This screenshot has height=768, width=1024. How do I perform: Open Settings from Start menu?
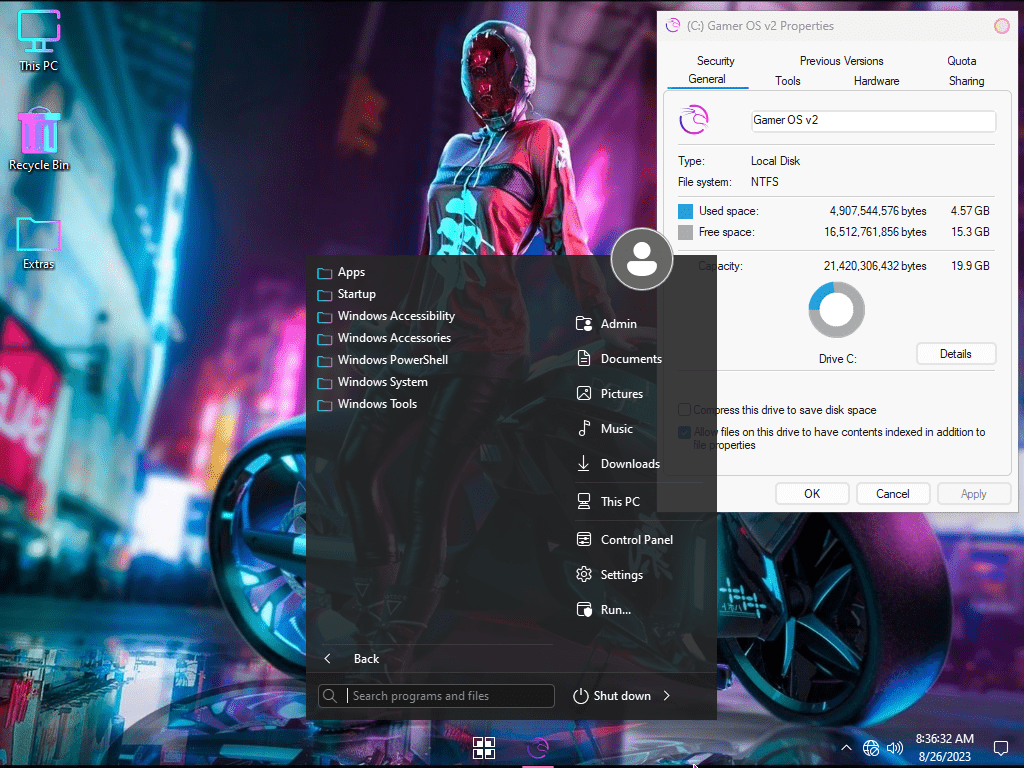(x=609, y=575)
